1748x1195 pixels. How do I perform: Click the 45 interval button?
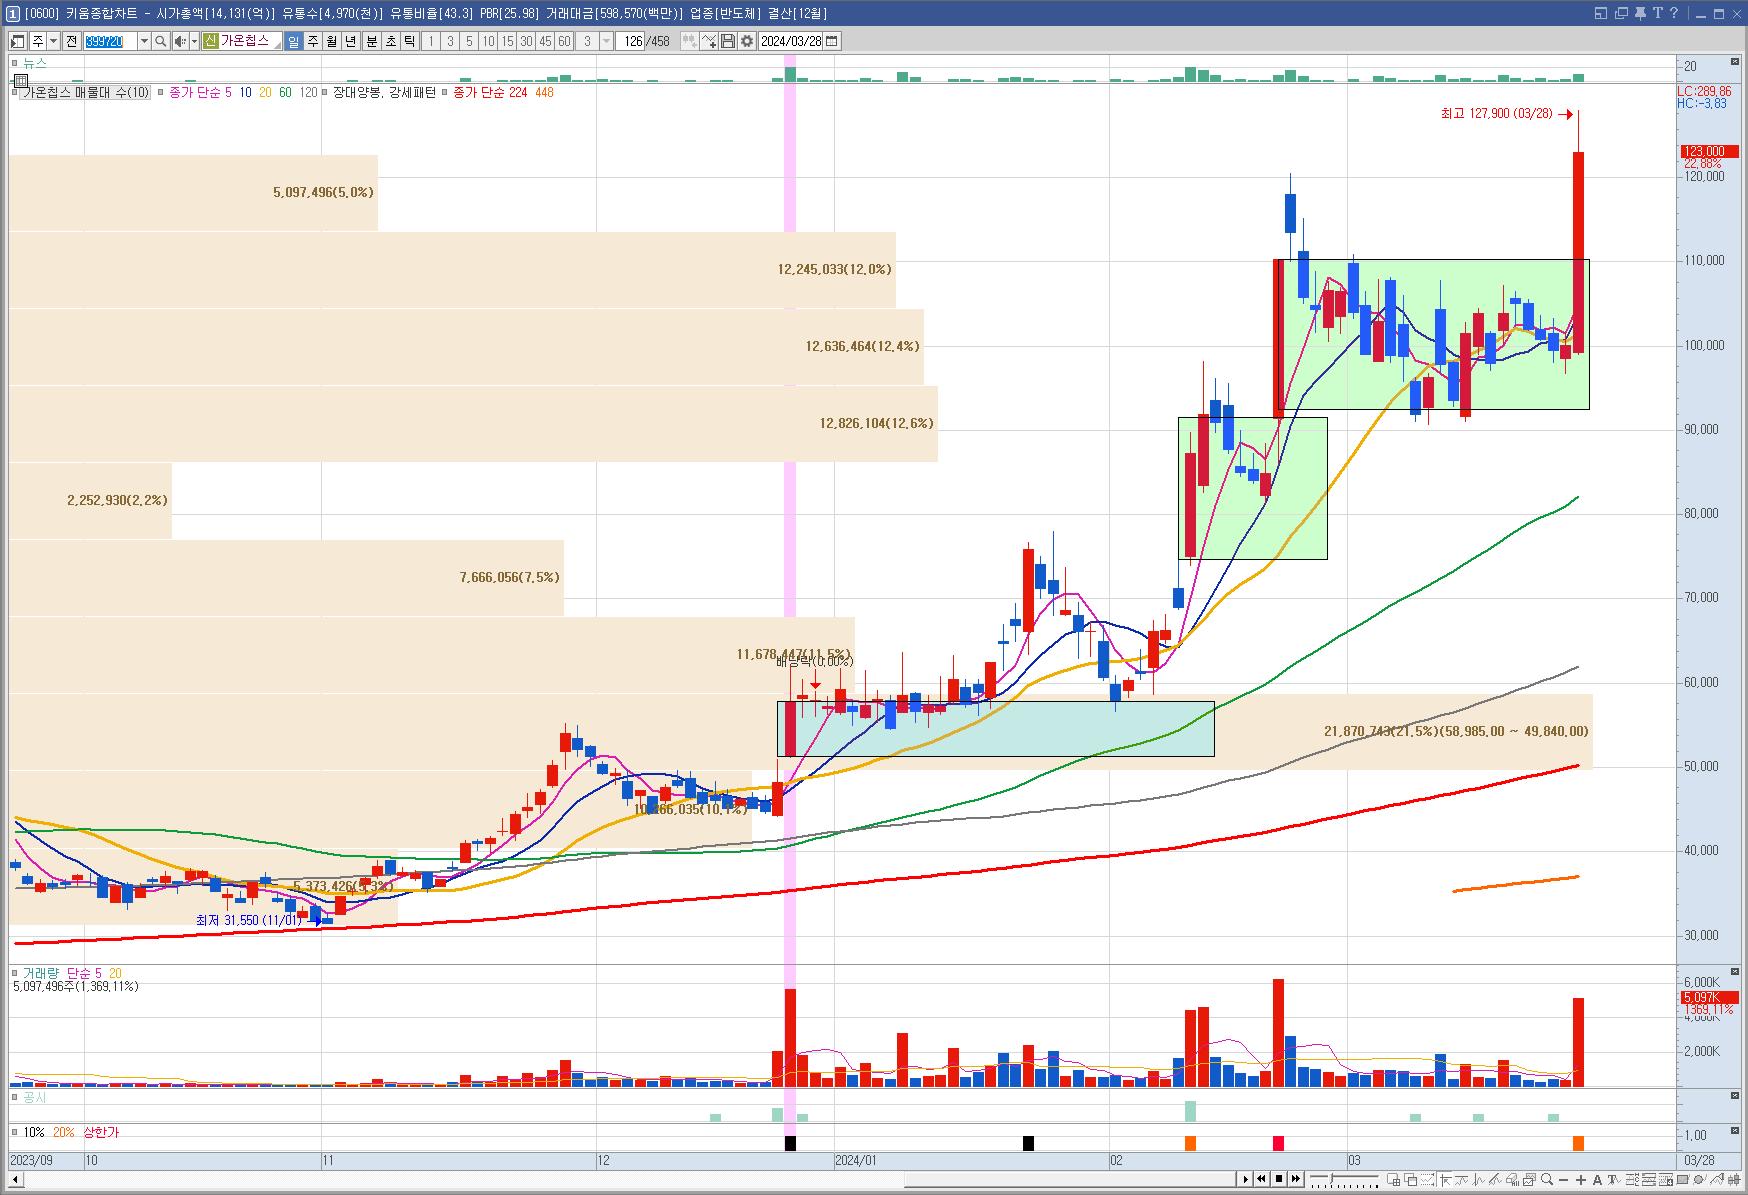coord(545,41)
